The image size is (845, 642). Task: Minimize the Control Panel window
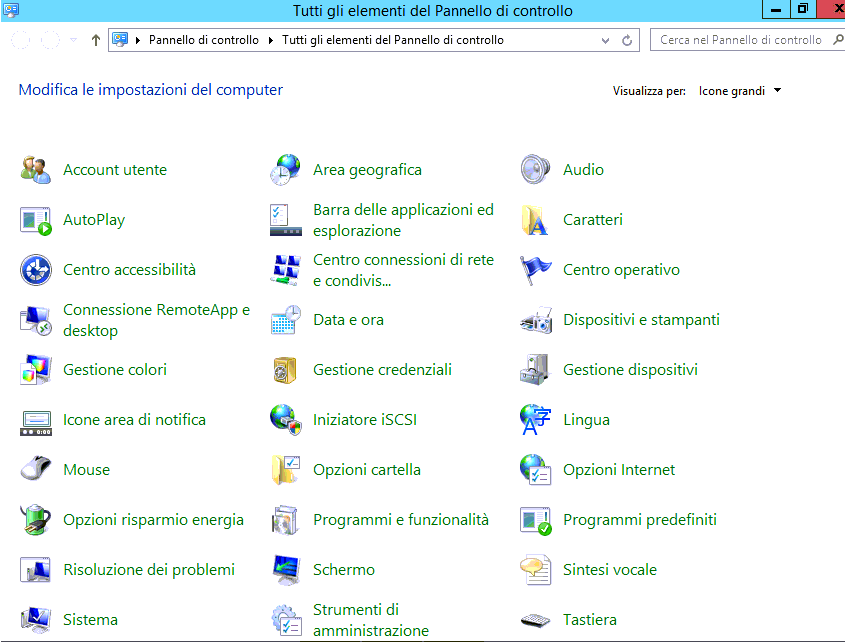(776, 10)
